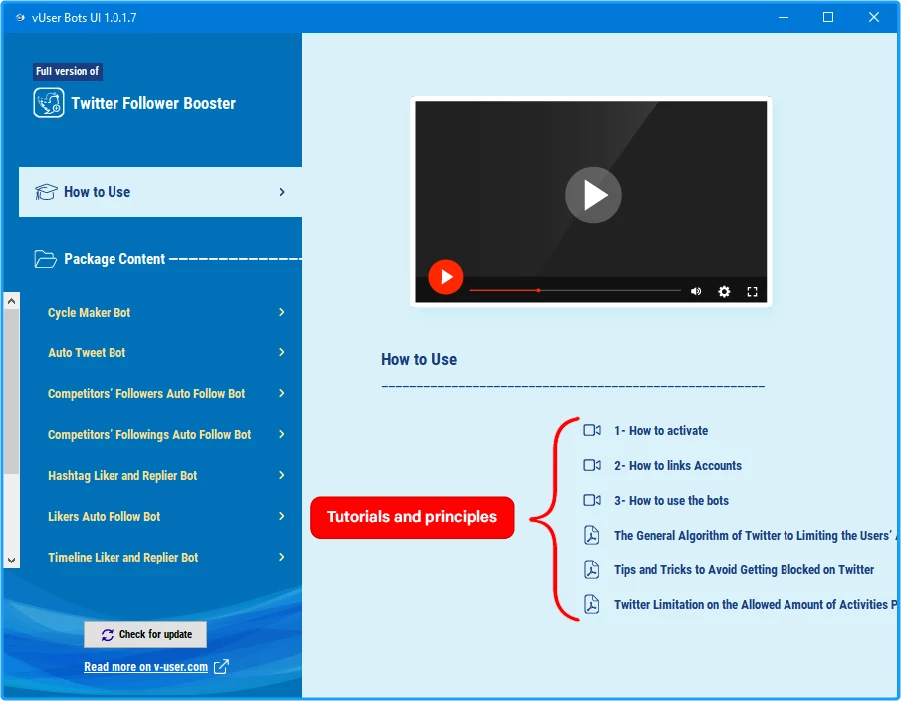Viewport: 901px width, 701px height.
Task: Mute the video with the speaker icon
Action: [x=696, y=291]
